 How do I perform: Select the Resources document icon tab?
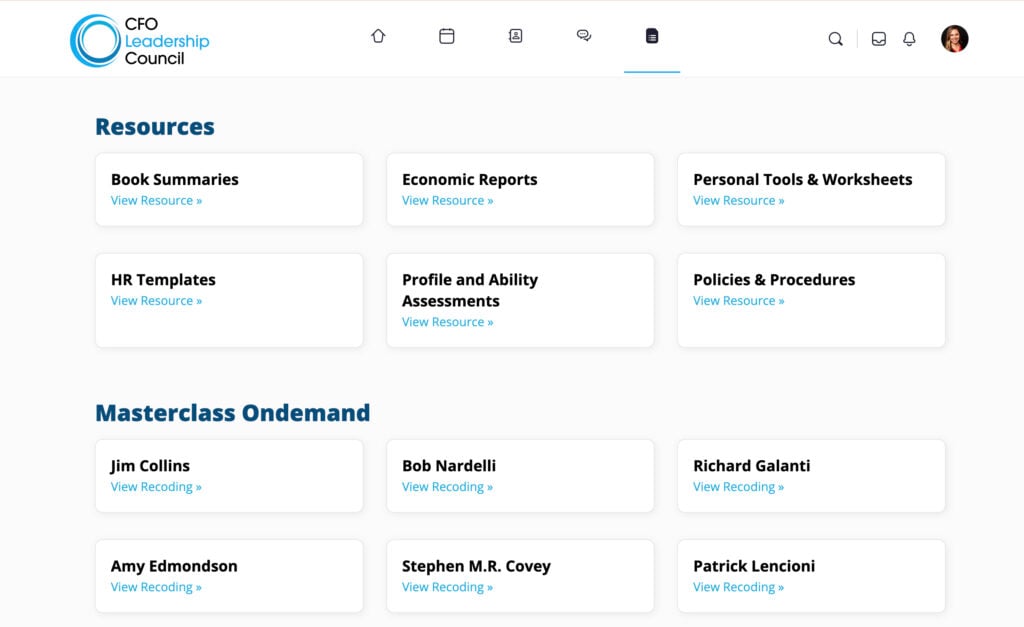point(652,36)
